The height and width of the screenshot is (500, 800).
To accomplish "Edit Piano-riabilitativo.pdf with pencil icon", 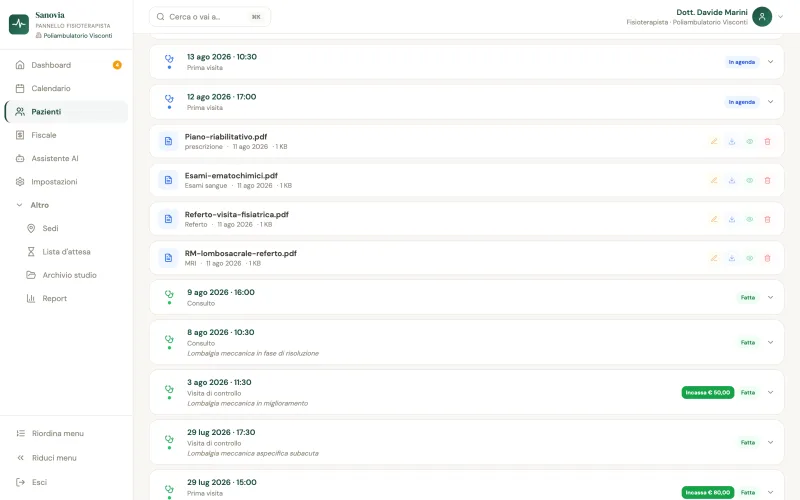I will (x=714, y=141).
